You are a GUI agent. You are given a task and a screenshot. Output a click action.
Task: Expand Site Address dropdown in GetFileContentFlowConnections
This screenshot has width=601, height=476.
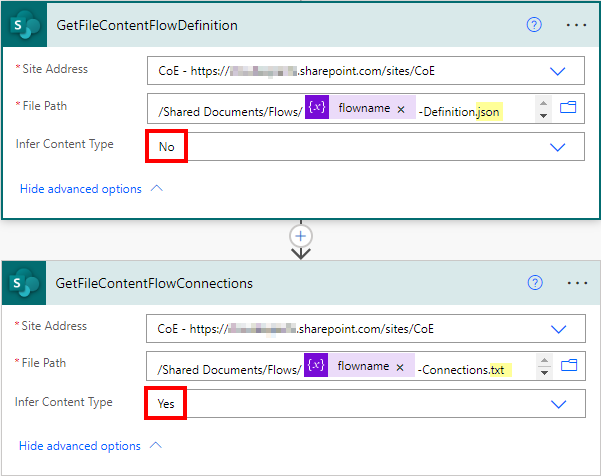coord(558,329)
